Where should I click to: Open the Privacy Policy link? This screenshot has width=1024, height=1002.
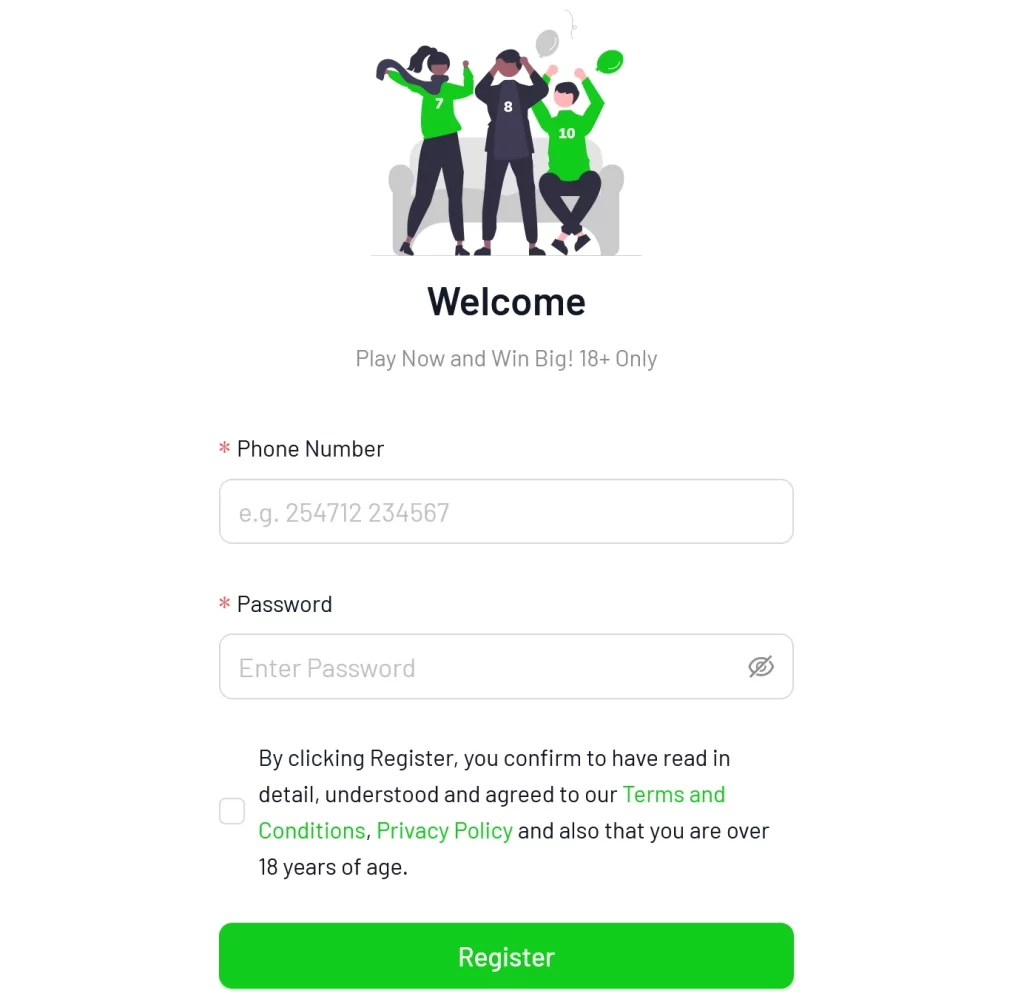(x=445, y=831)
